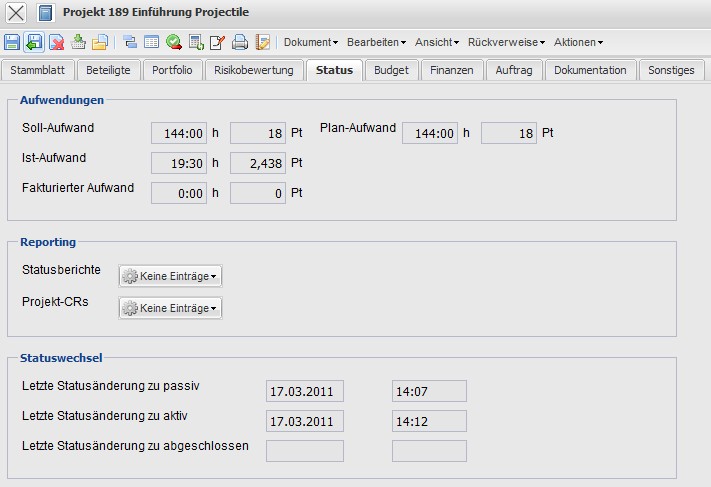Click the blue floppy disk save icon

click(12, 42)
